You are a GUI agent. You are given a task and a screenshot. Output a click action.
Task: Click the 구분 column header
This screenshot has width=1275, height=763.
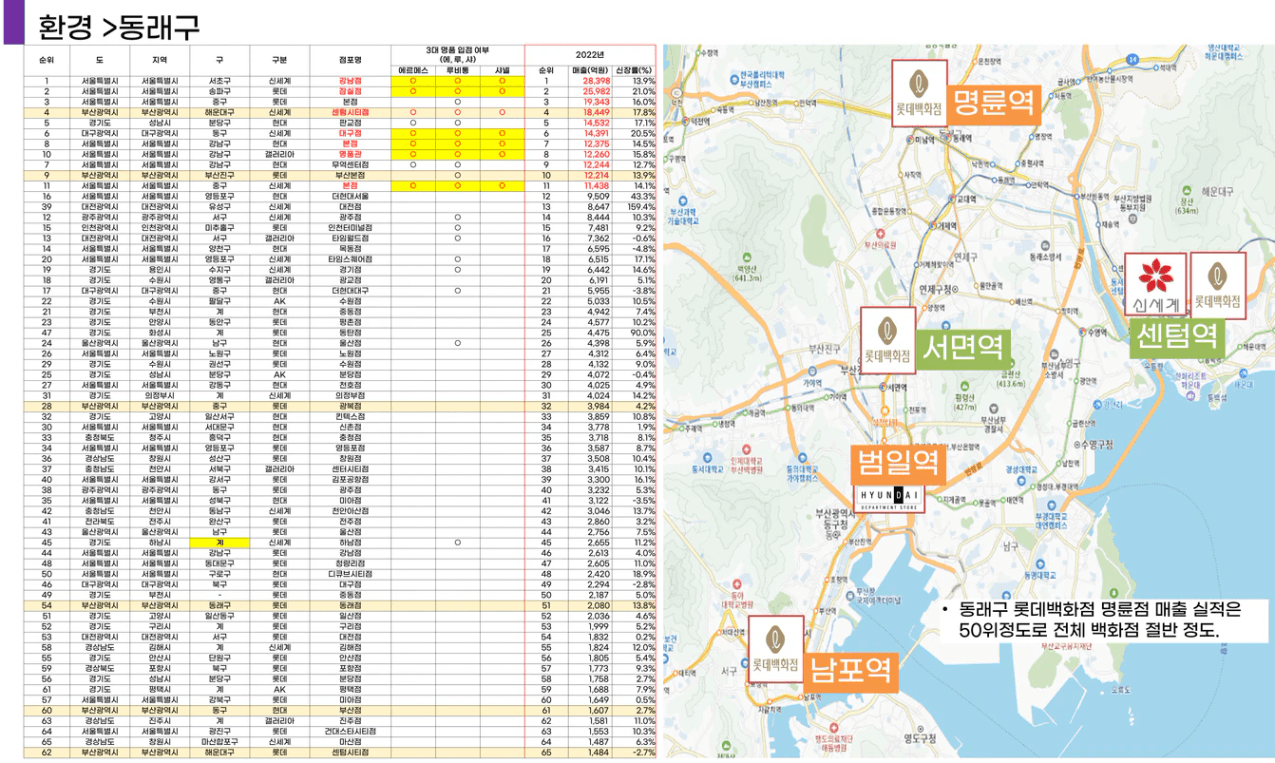[280, 61]
